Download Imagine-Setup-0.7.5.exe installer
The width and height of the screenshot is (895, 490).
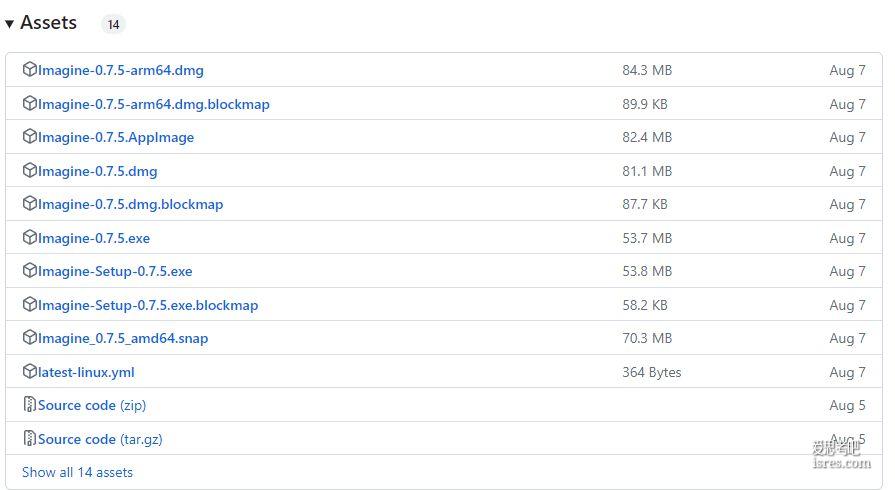tap(115, 271)
